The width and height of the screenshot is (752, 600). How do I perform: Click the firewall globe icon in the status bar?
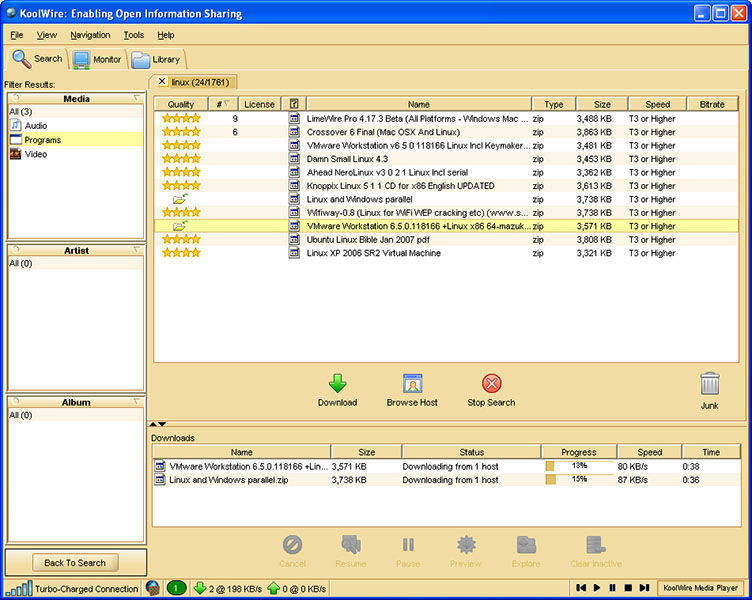point(153,588)
